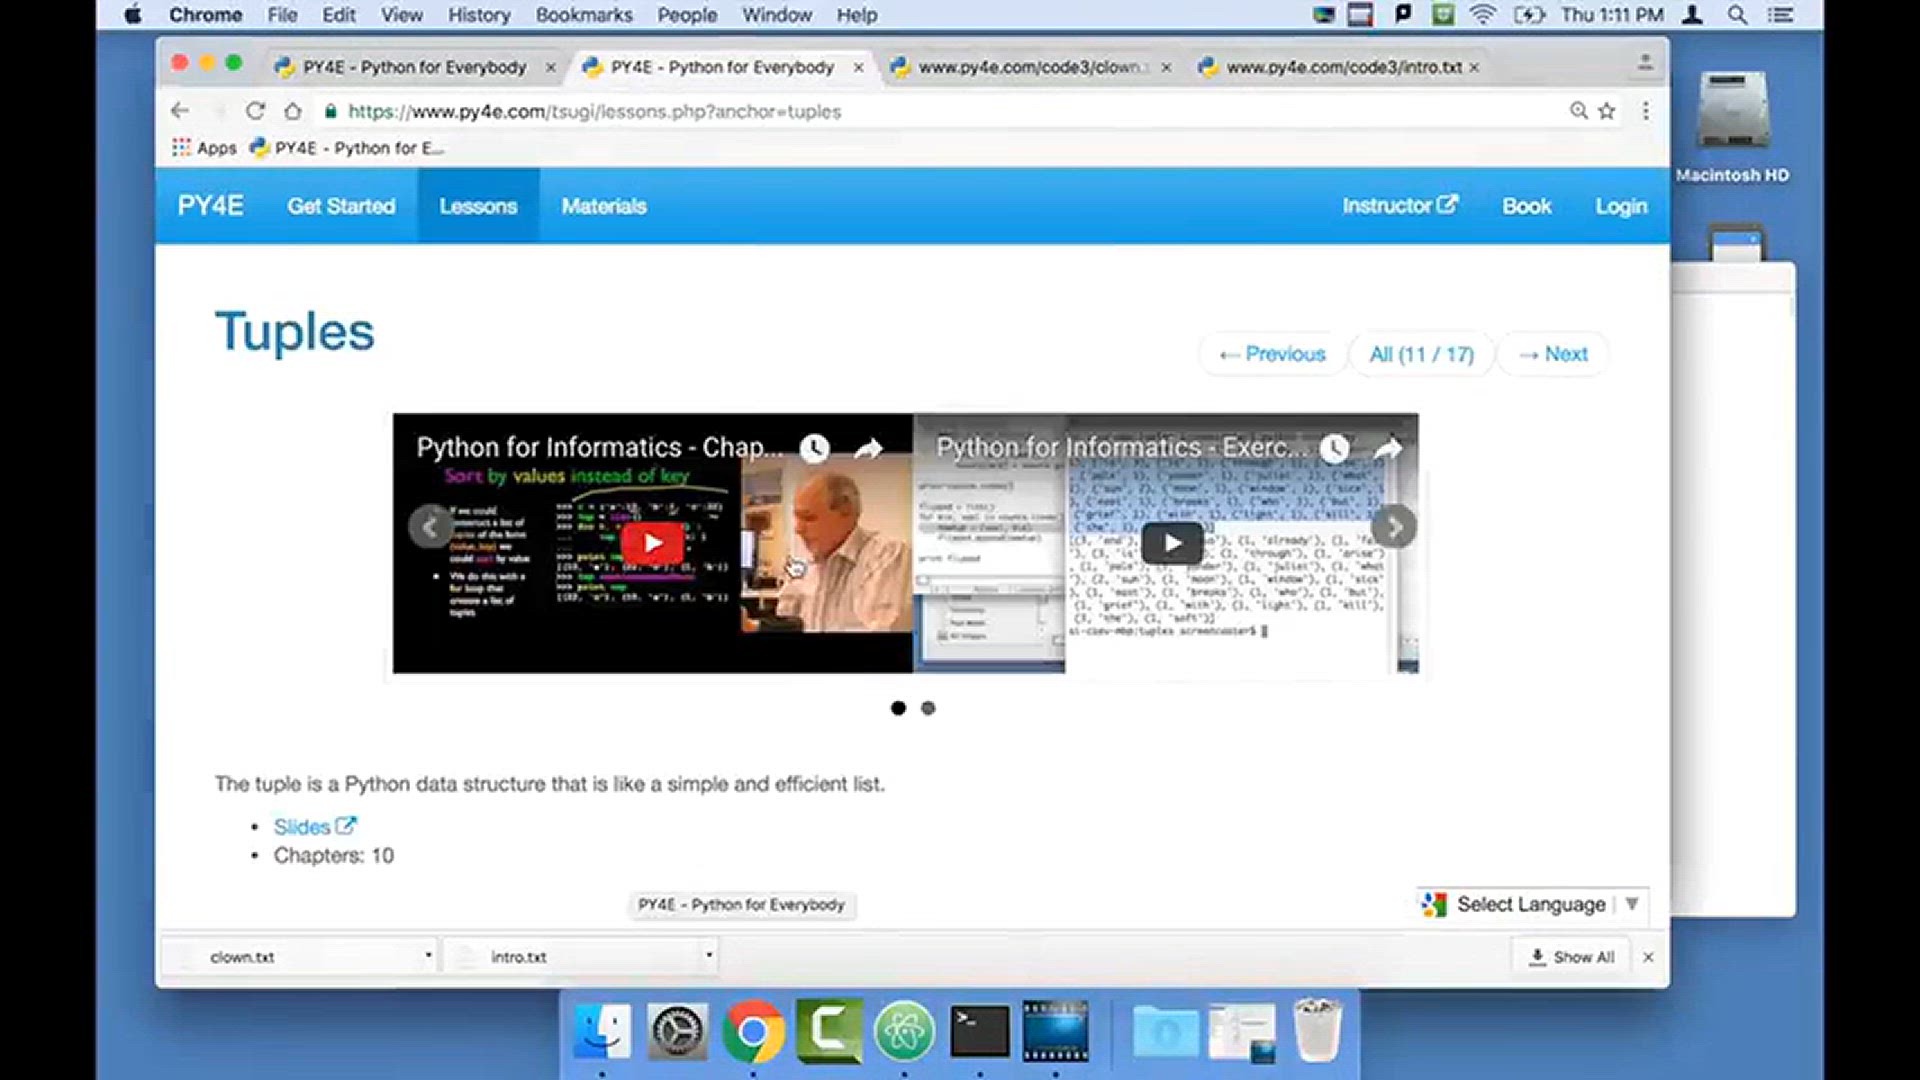The image size is (1920, 1080).
Task: Open the user account menu bar icon
Action: [x=1692, y=15]
